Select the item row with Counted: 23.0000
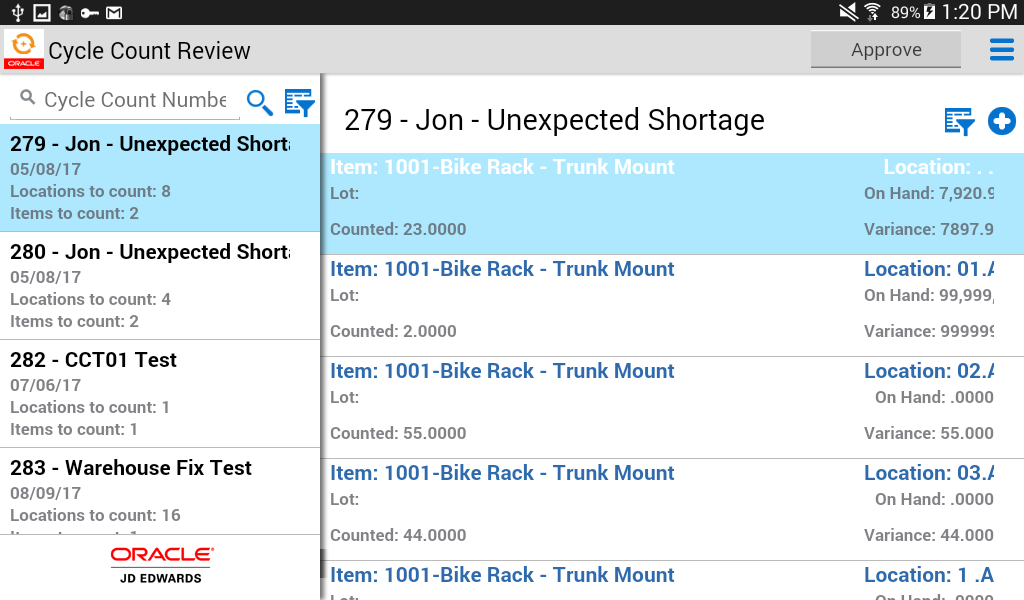 [x=673, y=204]
